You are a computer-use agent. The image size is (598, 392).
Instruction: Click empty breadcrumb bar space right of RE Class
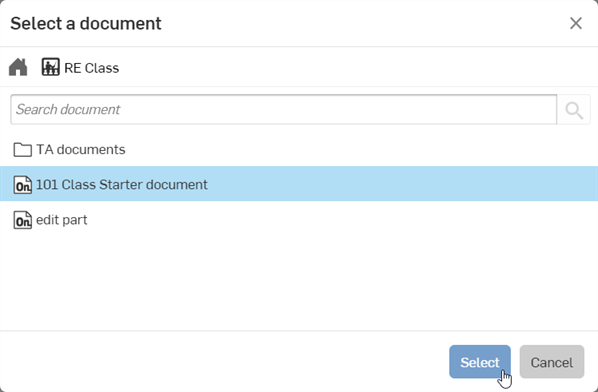358,67
